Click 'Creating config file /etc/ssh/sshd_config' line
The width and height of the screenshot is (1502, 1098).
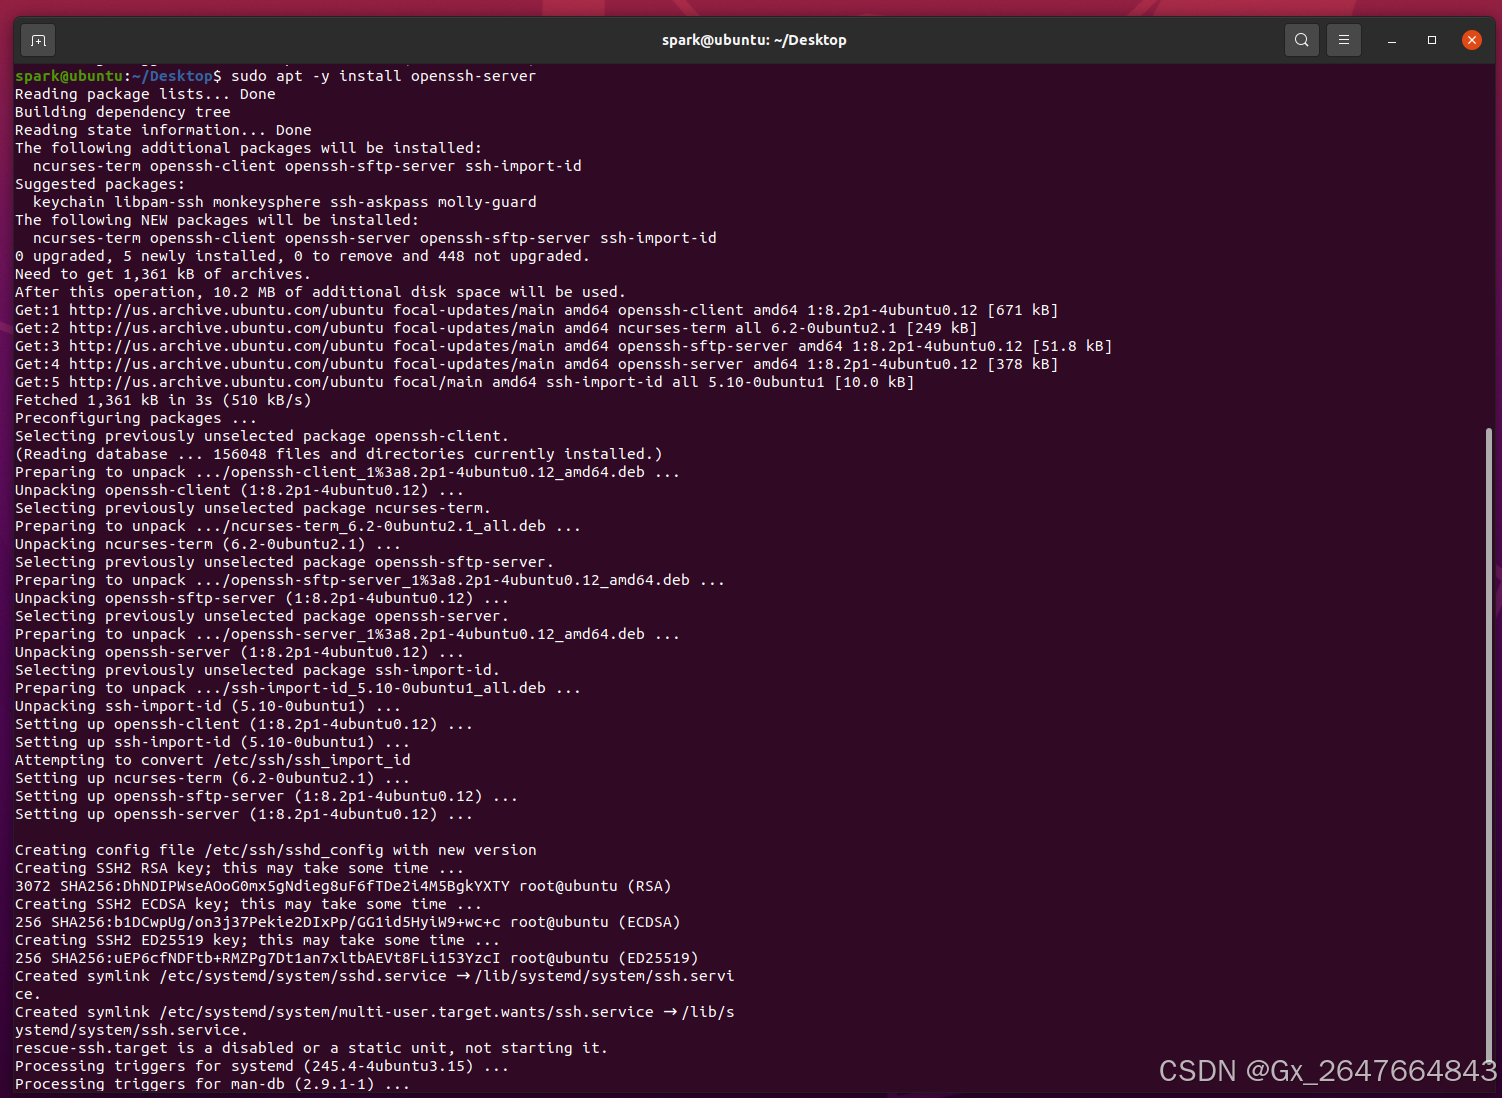[276, 850]
